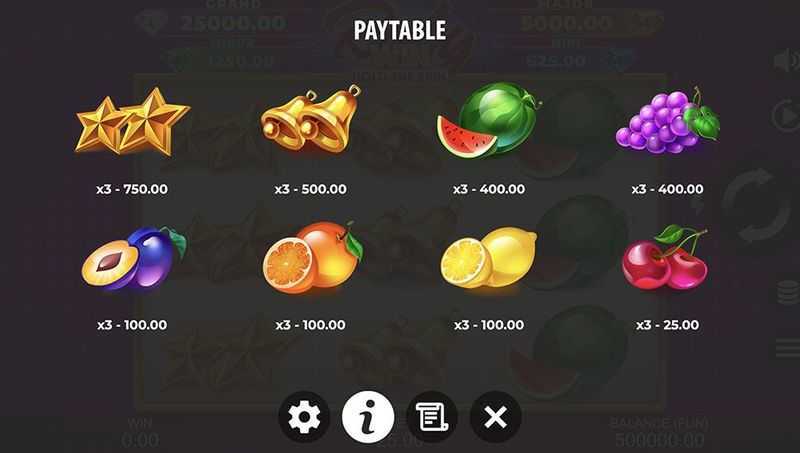Click the orange fruit symbol

312,257
